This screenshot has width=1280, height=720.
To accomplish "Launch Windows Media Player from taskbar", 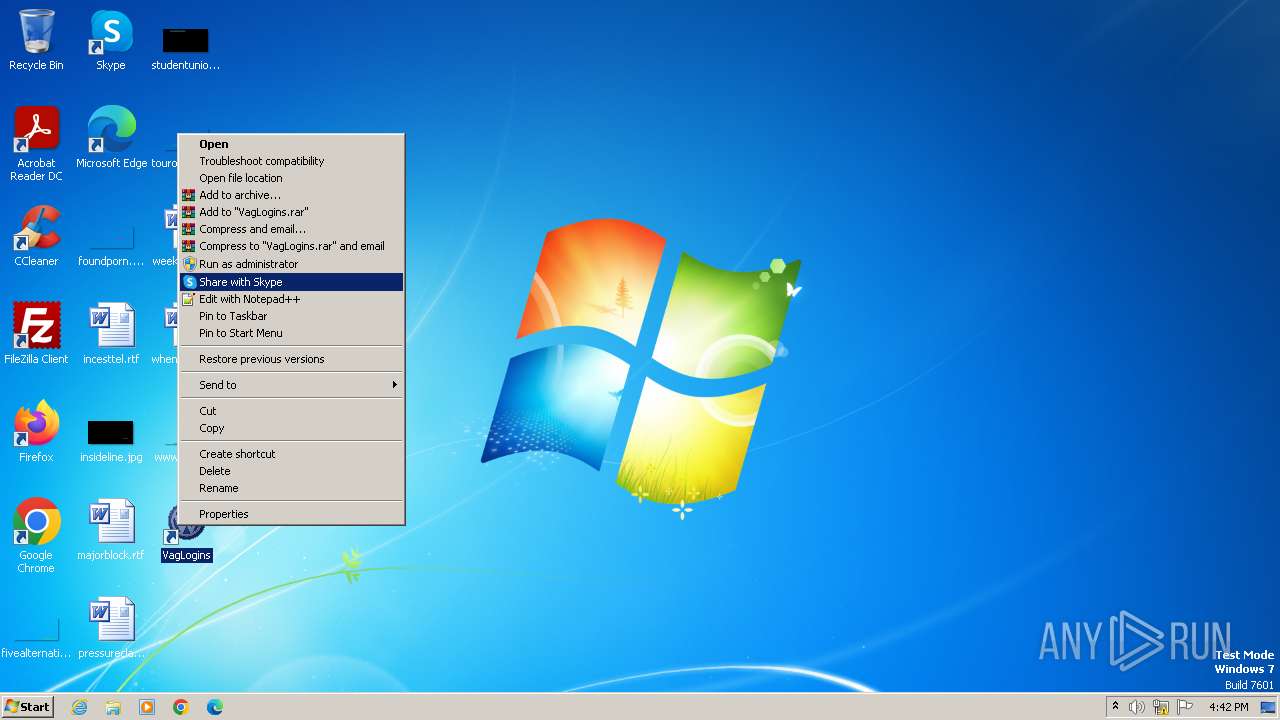I will point(147,707).
